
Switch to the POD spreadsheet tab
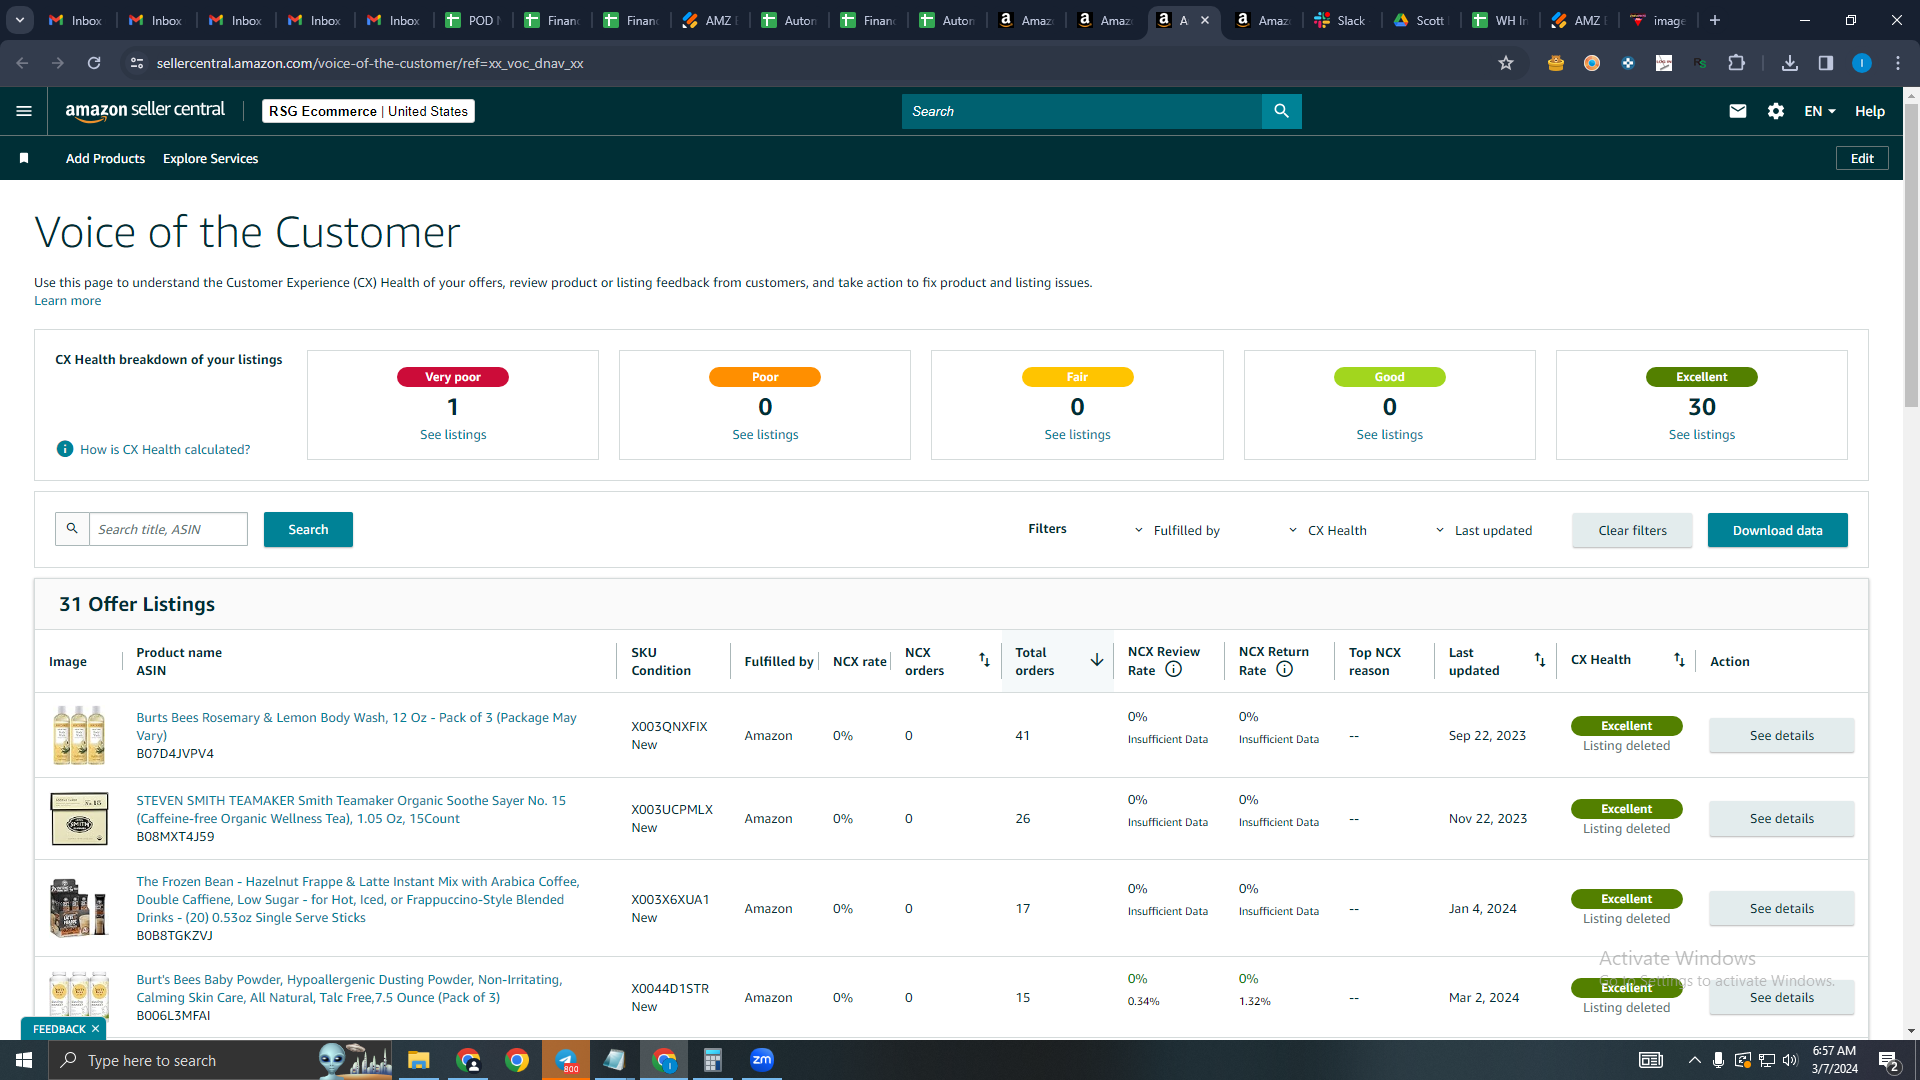tap(473, 20)
